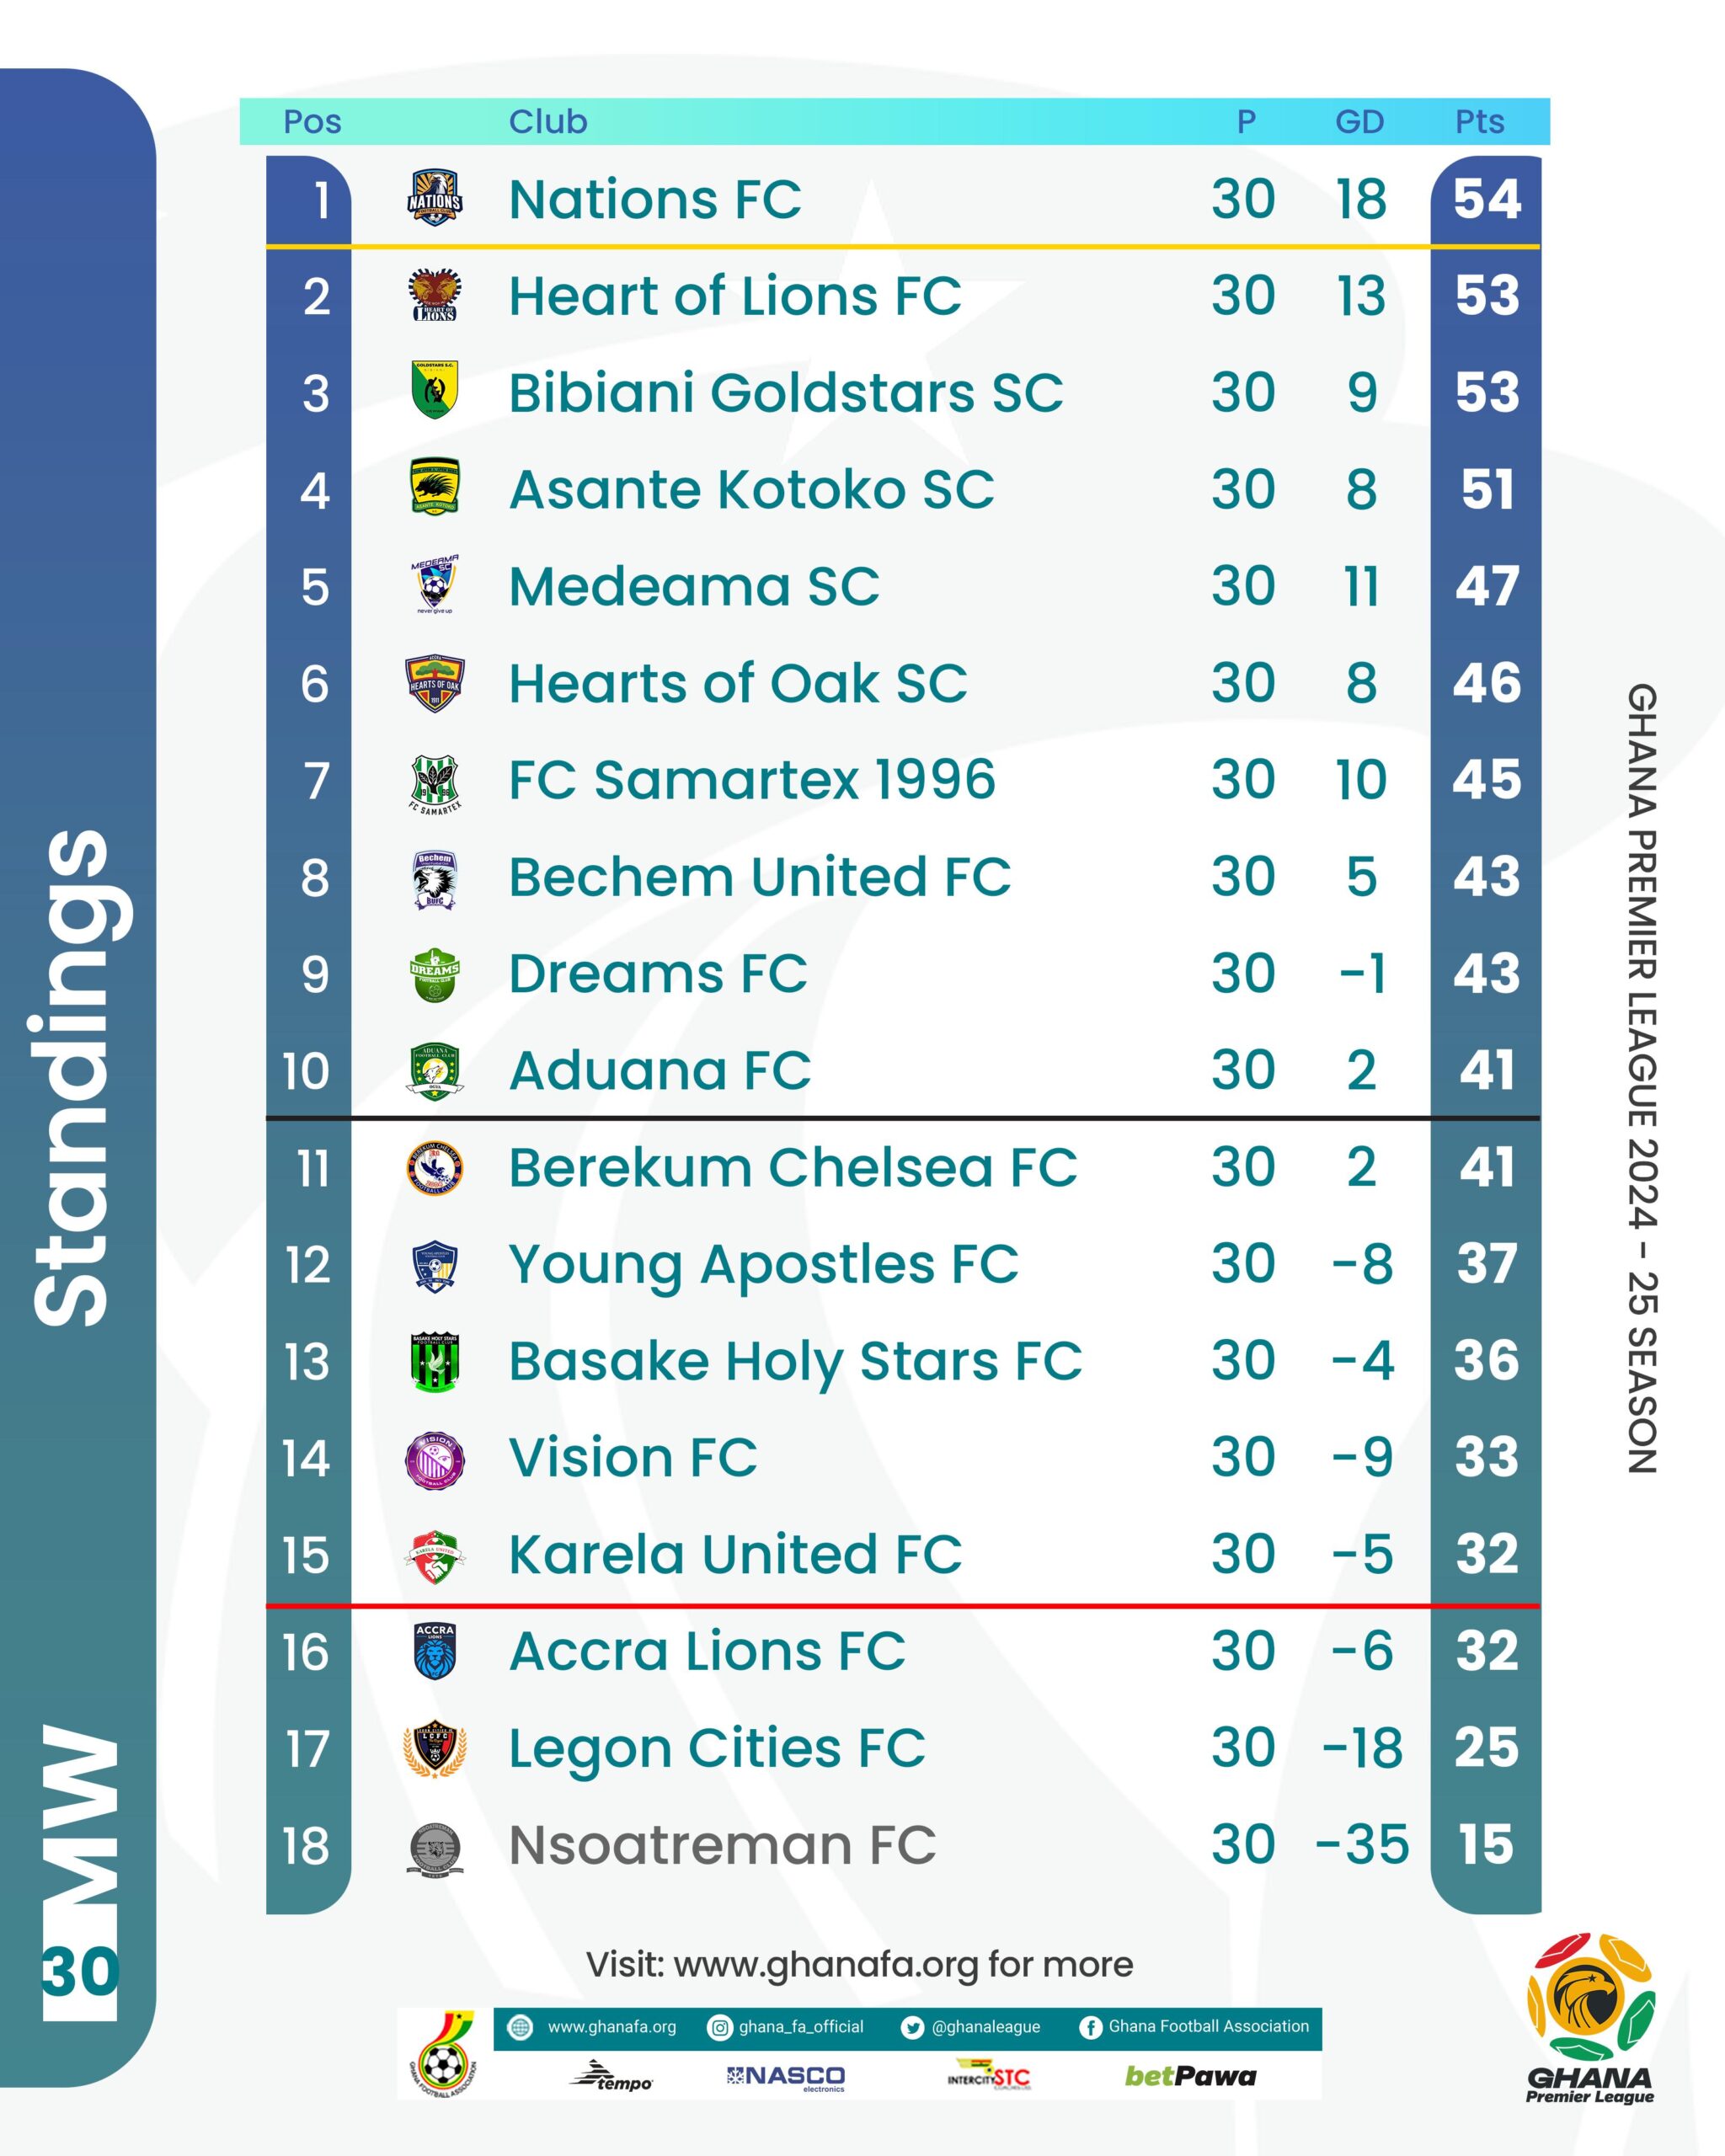Click the Hearts of Oak SC badge
This screenshot has height=2156, width=1725.
[435, 683]
